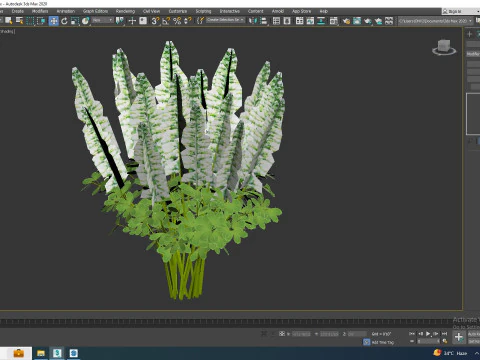Activate the Select and Scale tool
The height and width of the screenshot is (360, 480).
coord(75,21)
